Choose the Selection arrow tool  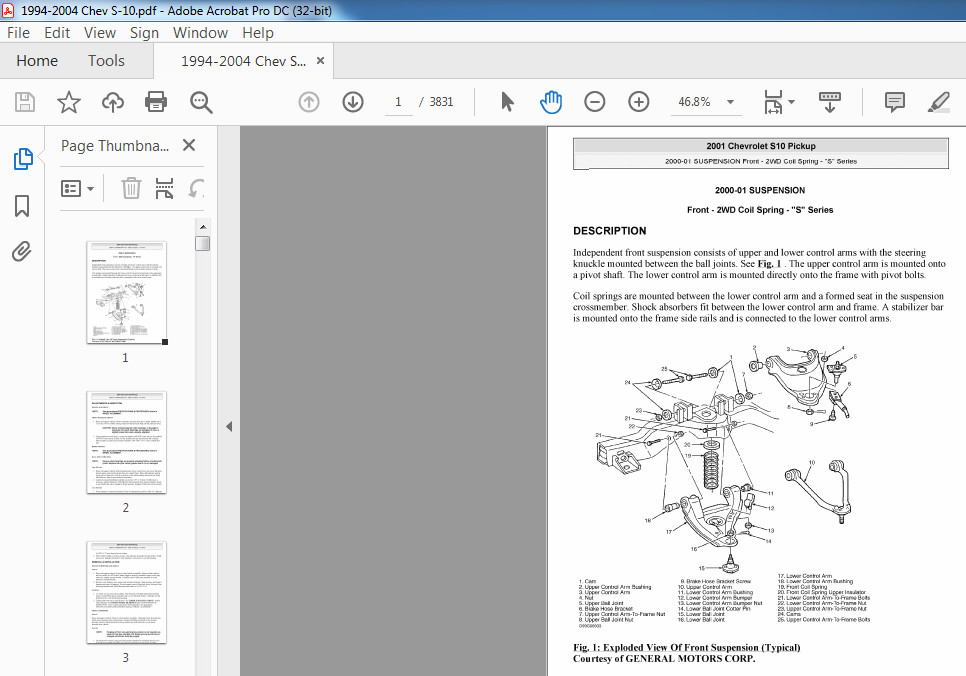point(507,102)
